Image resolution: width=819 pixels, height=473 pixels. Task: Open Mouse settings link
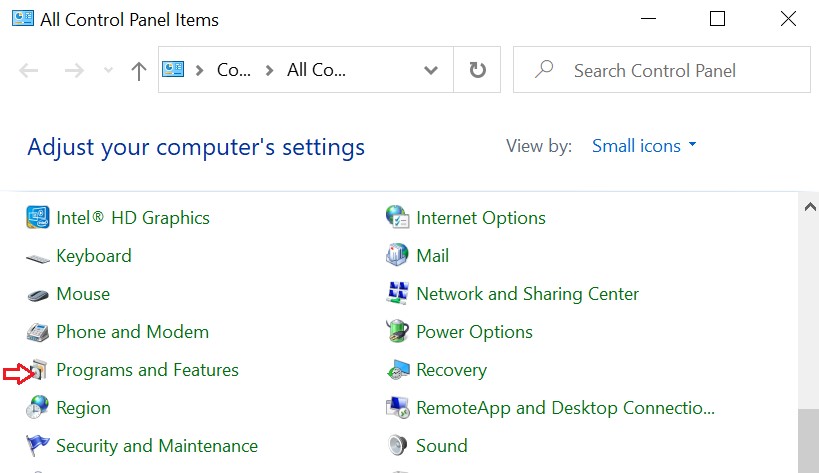(83, 294)
